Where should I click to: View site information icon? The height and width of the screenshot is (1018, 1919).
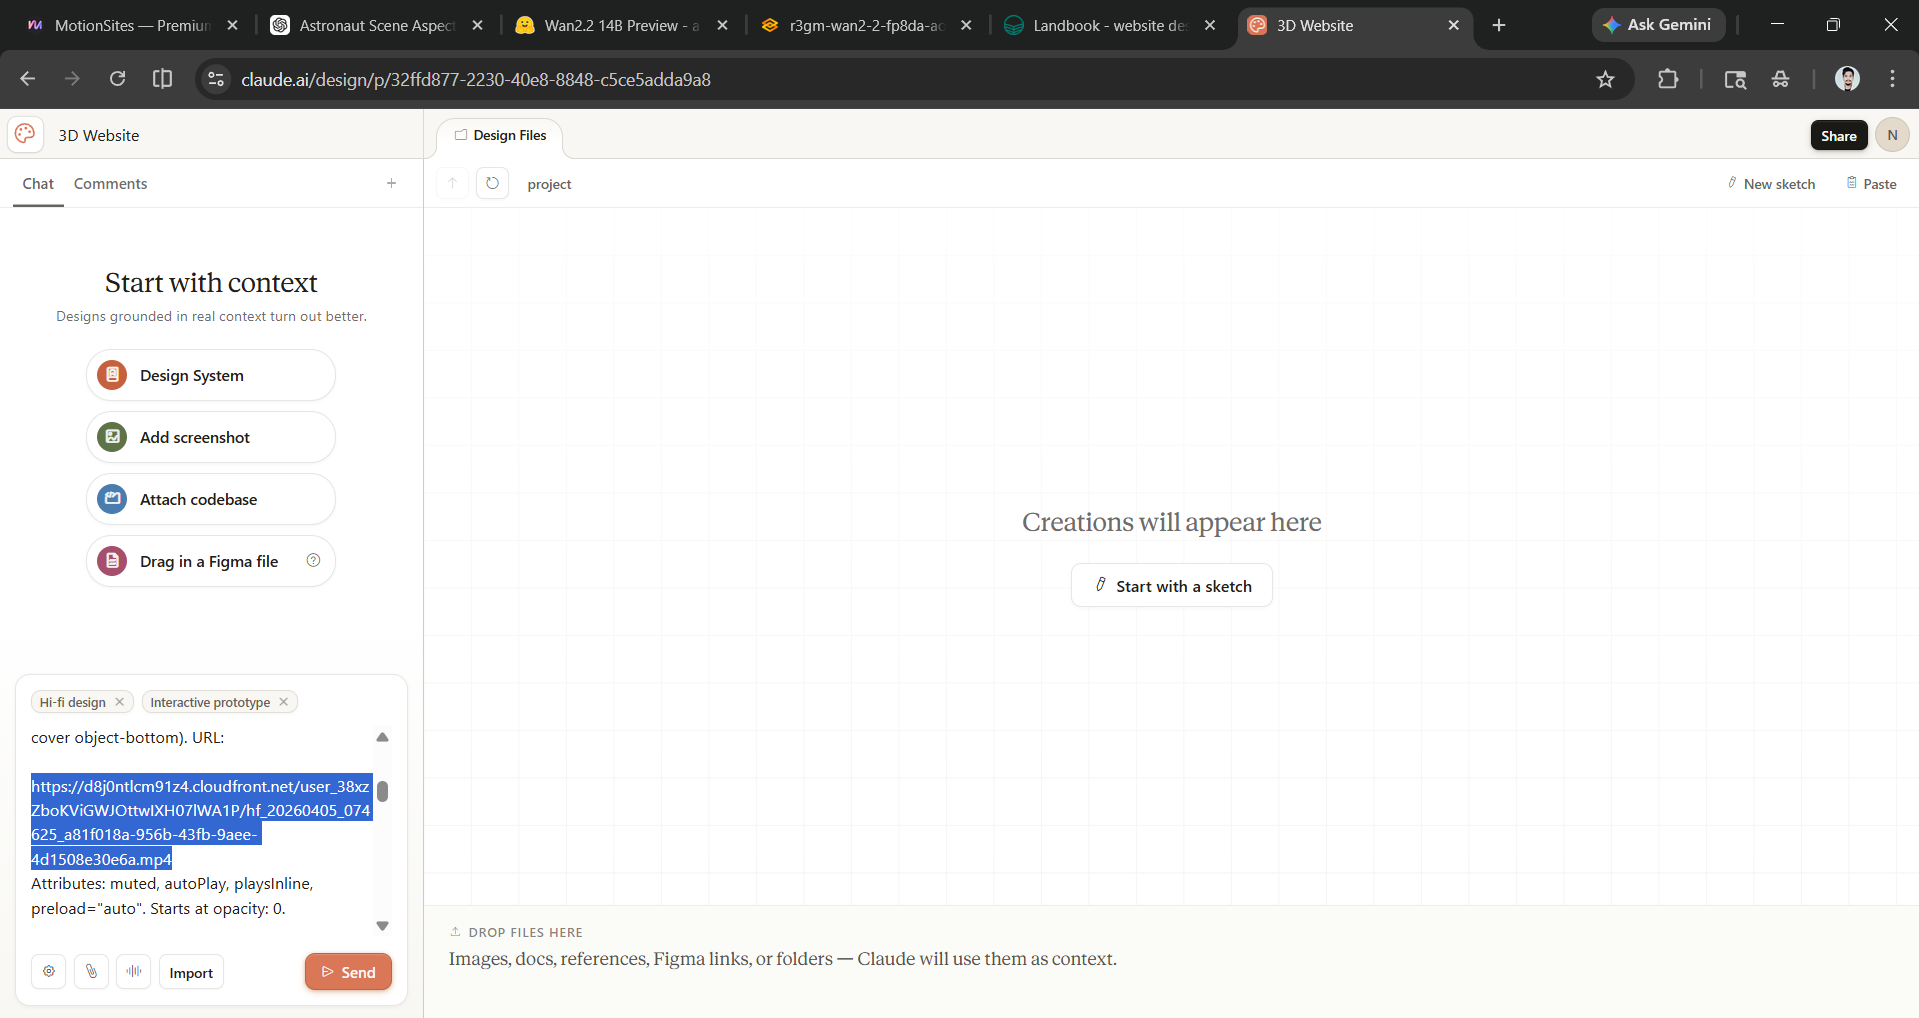pos(215,79)
